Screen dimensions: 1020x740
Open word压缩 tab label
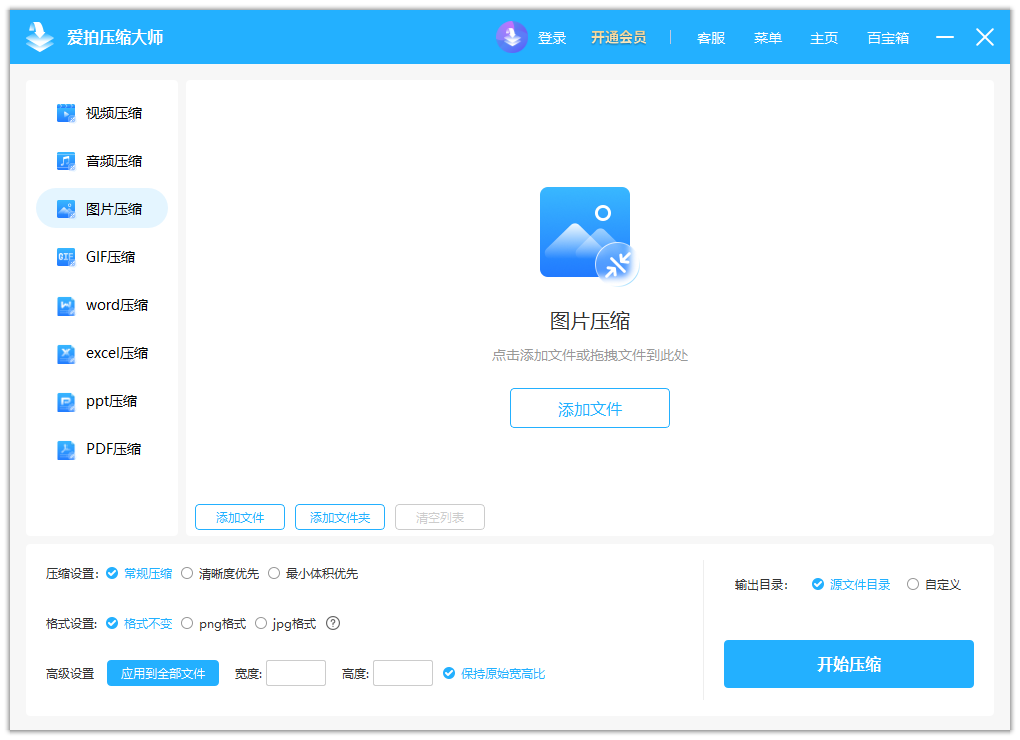pos(117,305)
